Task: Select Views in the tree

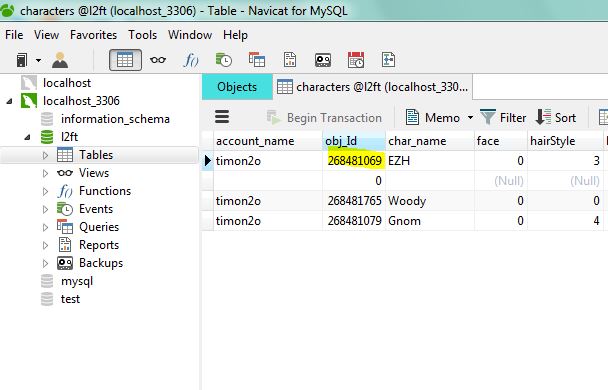Action: pos(94,173)
